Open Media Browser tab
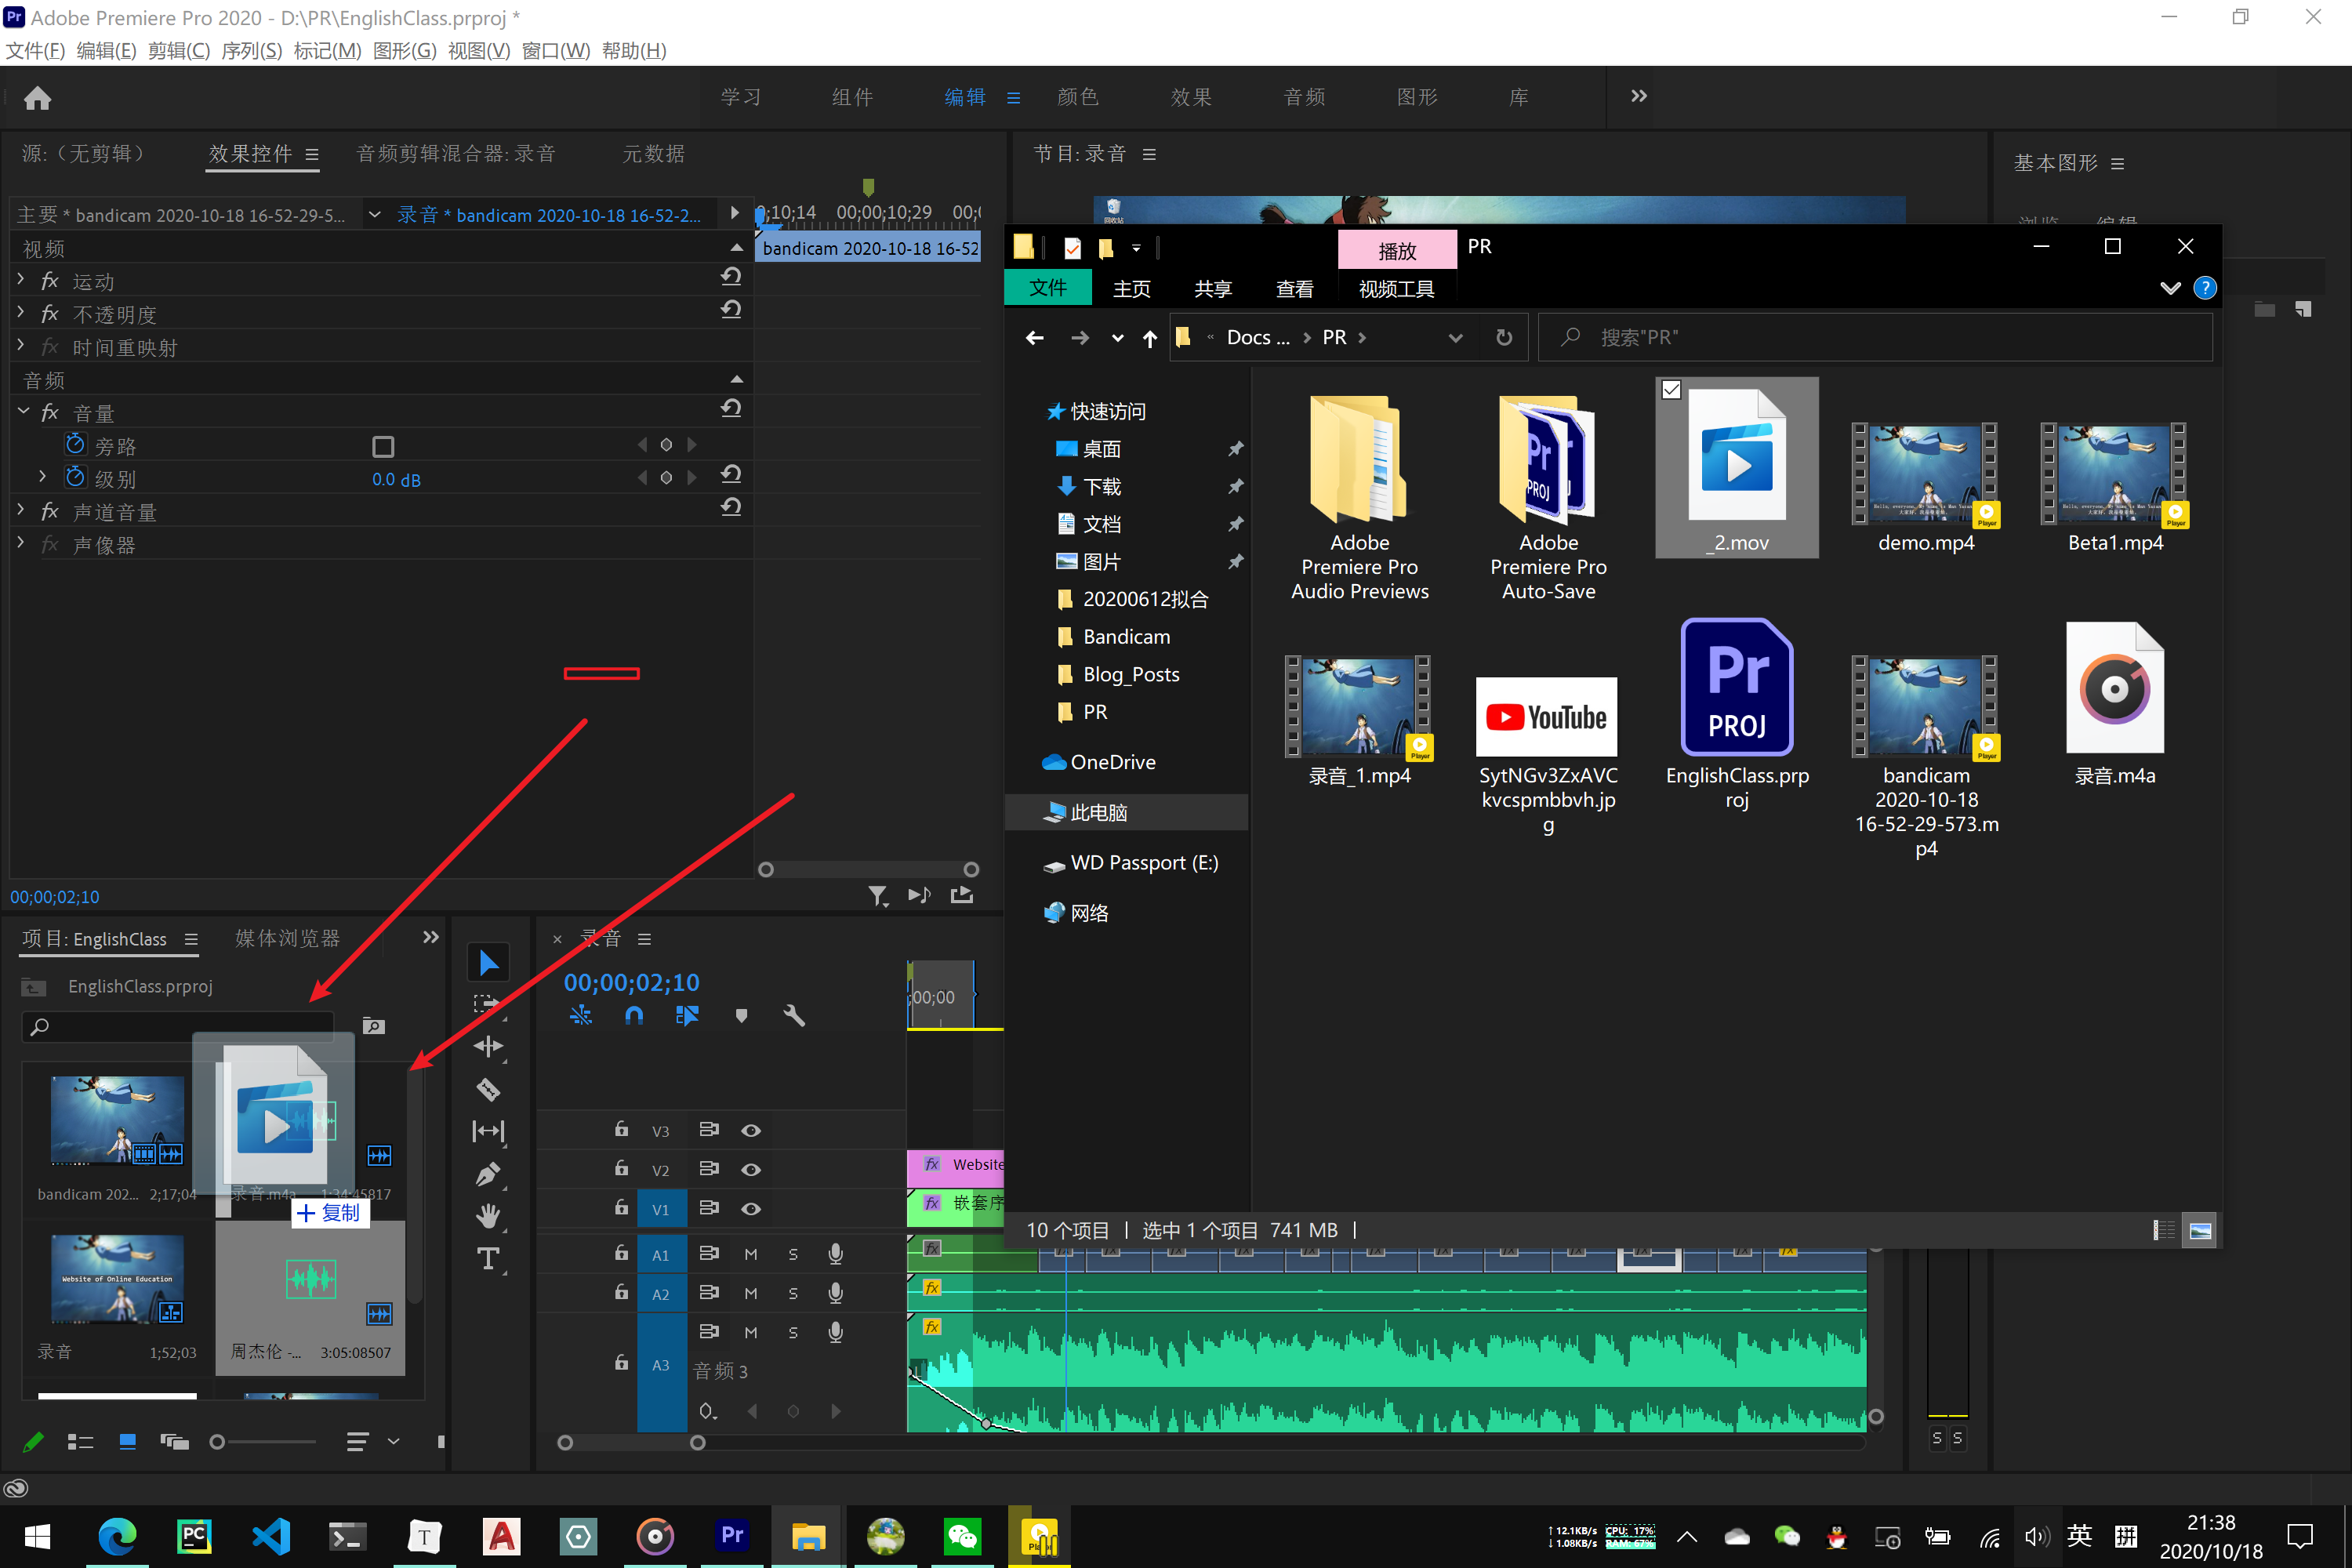 pos(287,938)
